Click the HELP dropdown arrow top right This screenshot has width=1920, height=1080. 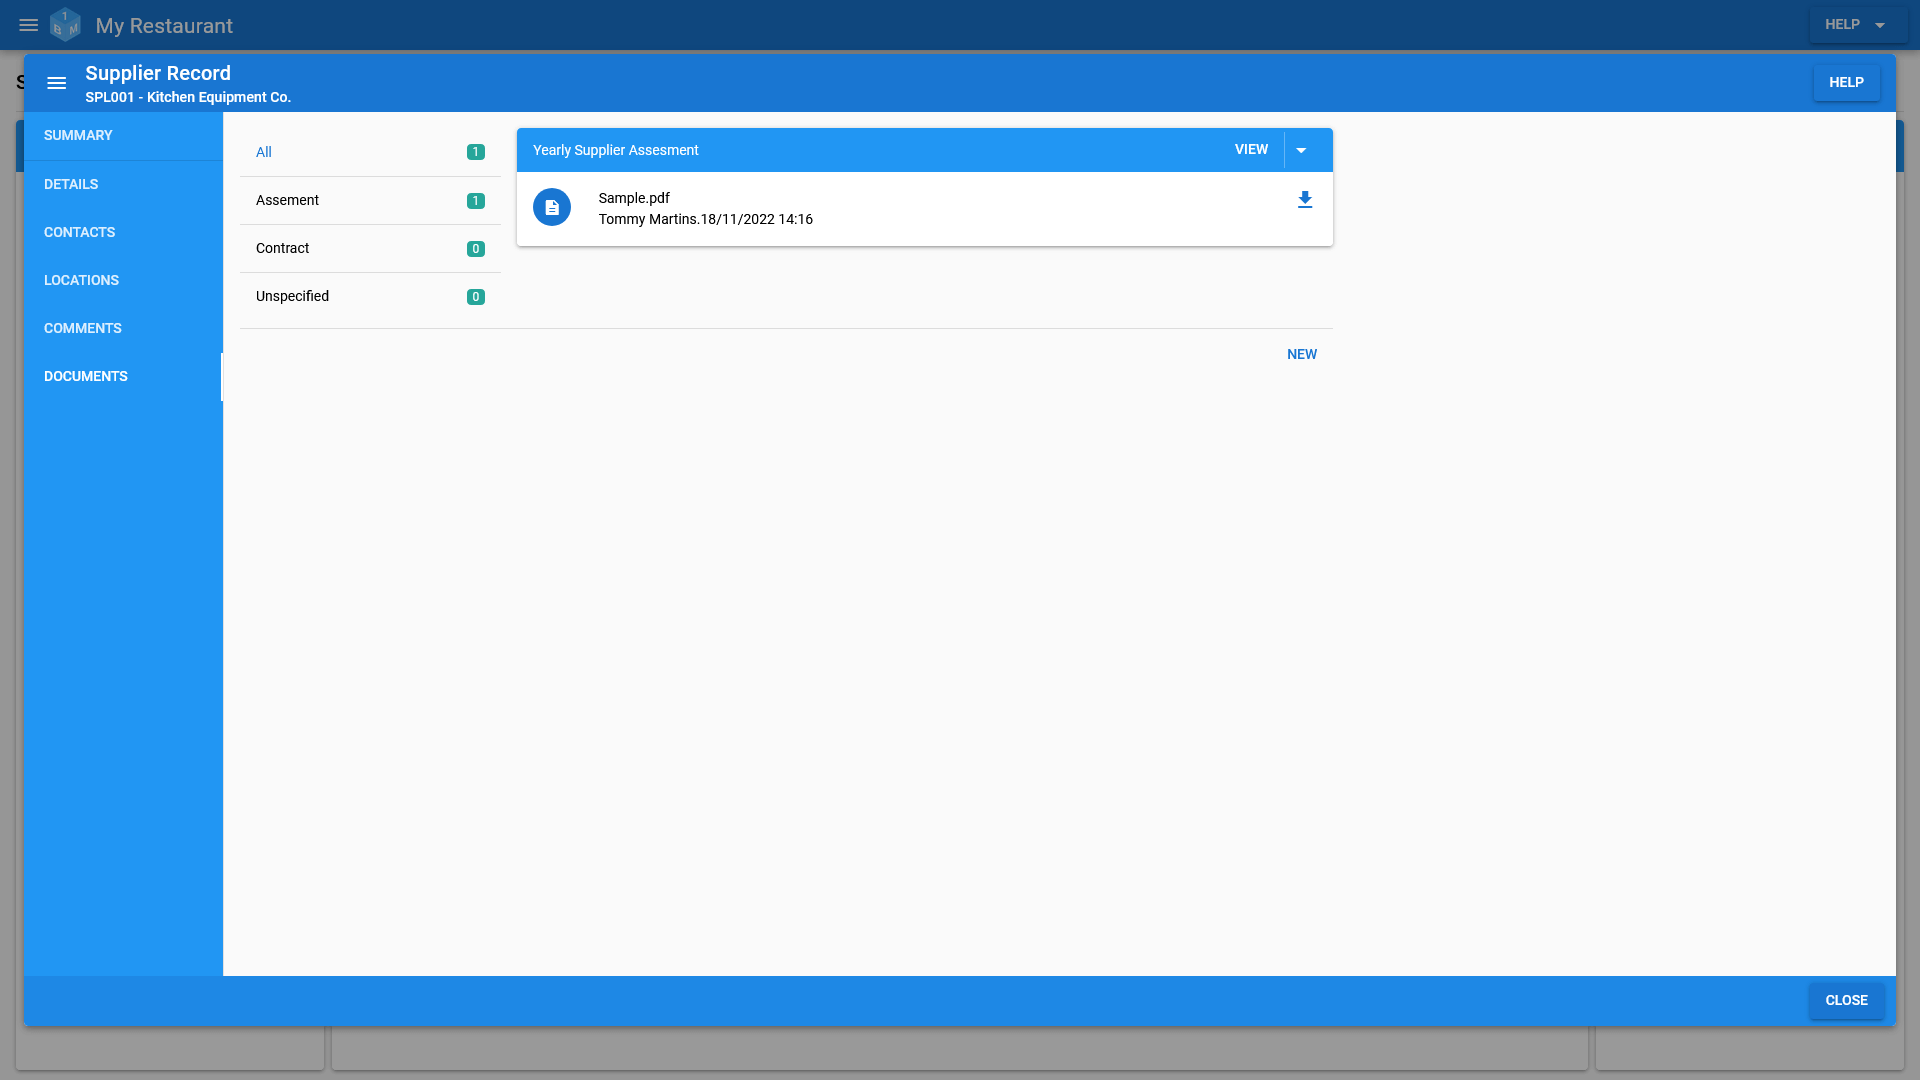point(1879,25)
